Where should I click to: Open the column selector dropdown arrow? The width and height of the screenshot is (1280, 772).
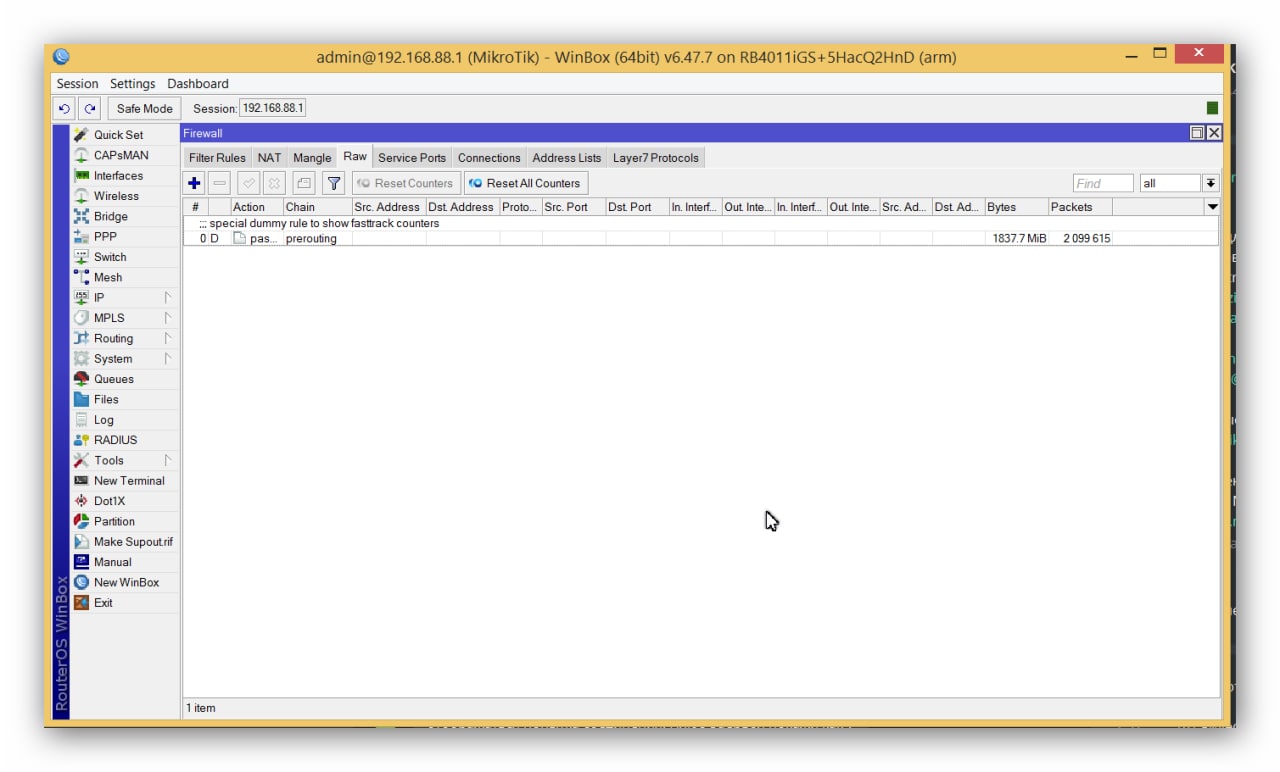(1213, 207)
